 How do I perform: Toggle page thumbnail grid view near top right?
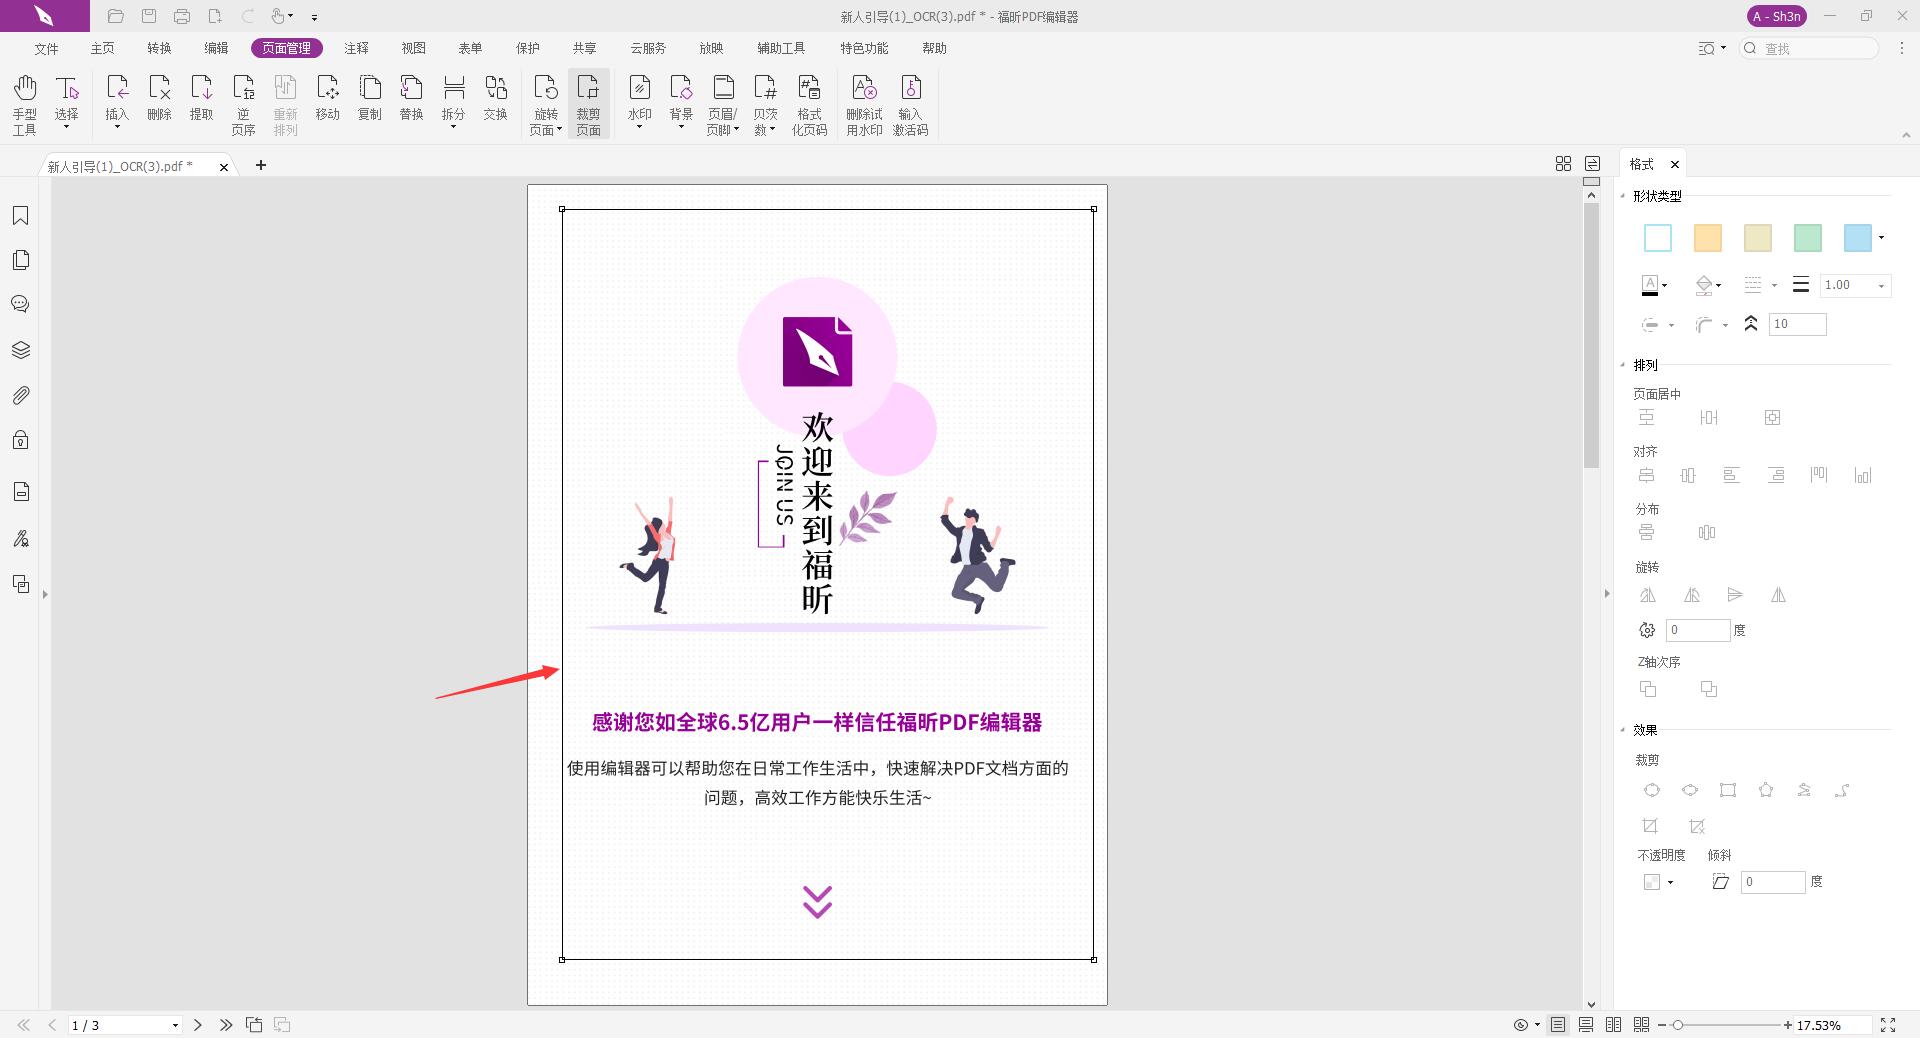click(1564, 164)
